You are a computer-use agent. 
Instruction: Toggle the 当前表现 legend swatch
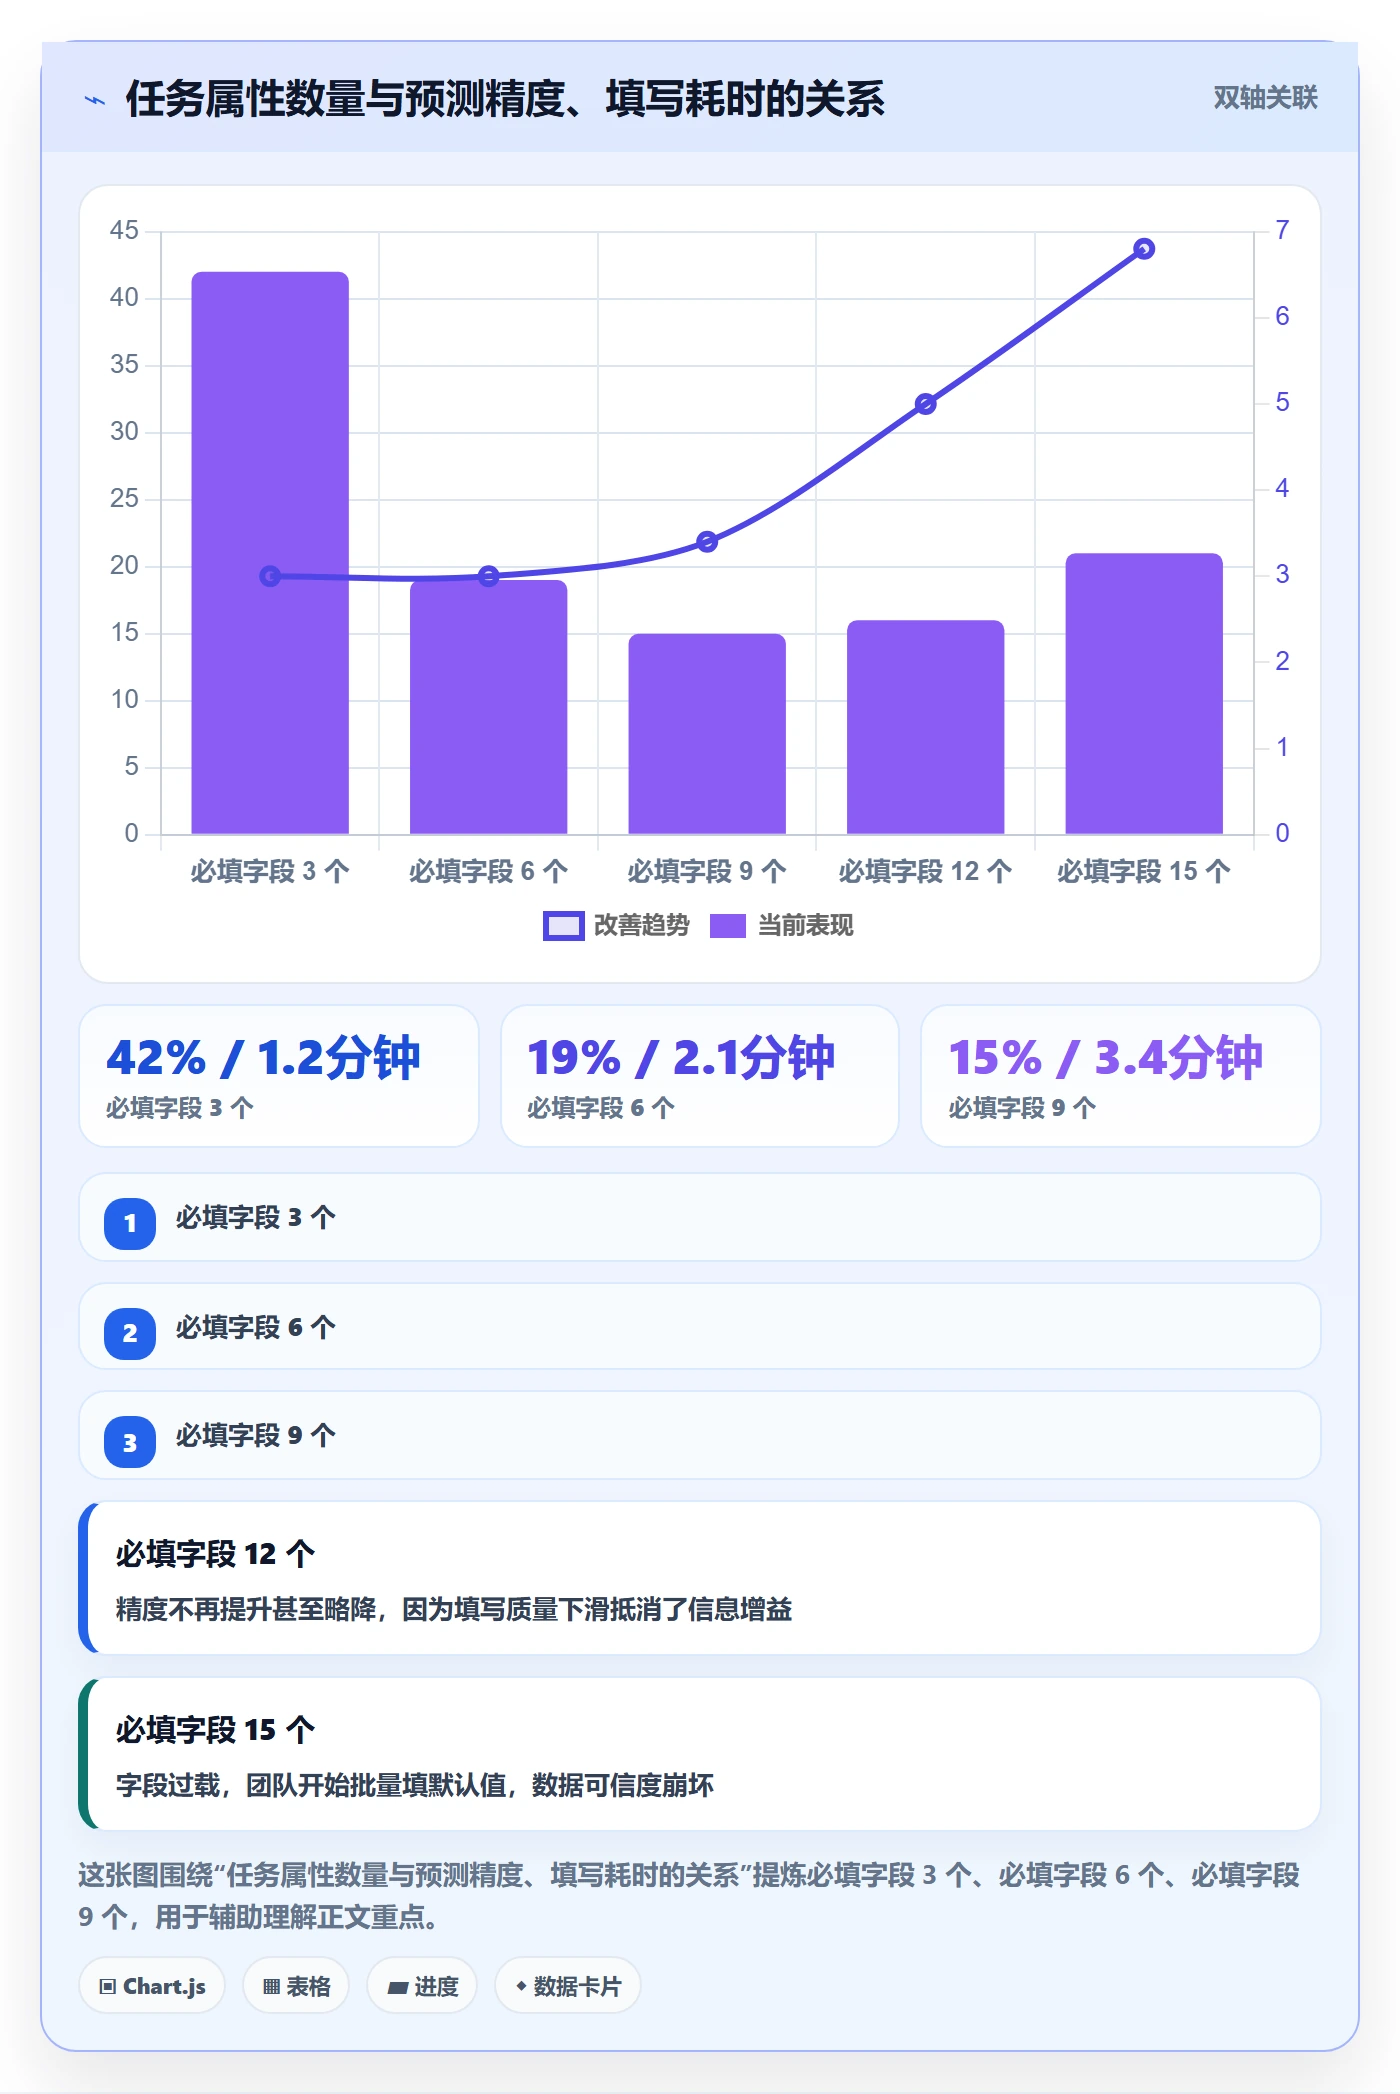pyautogui.click(x=728, y=926)
